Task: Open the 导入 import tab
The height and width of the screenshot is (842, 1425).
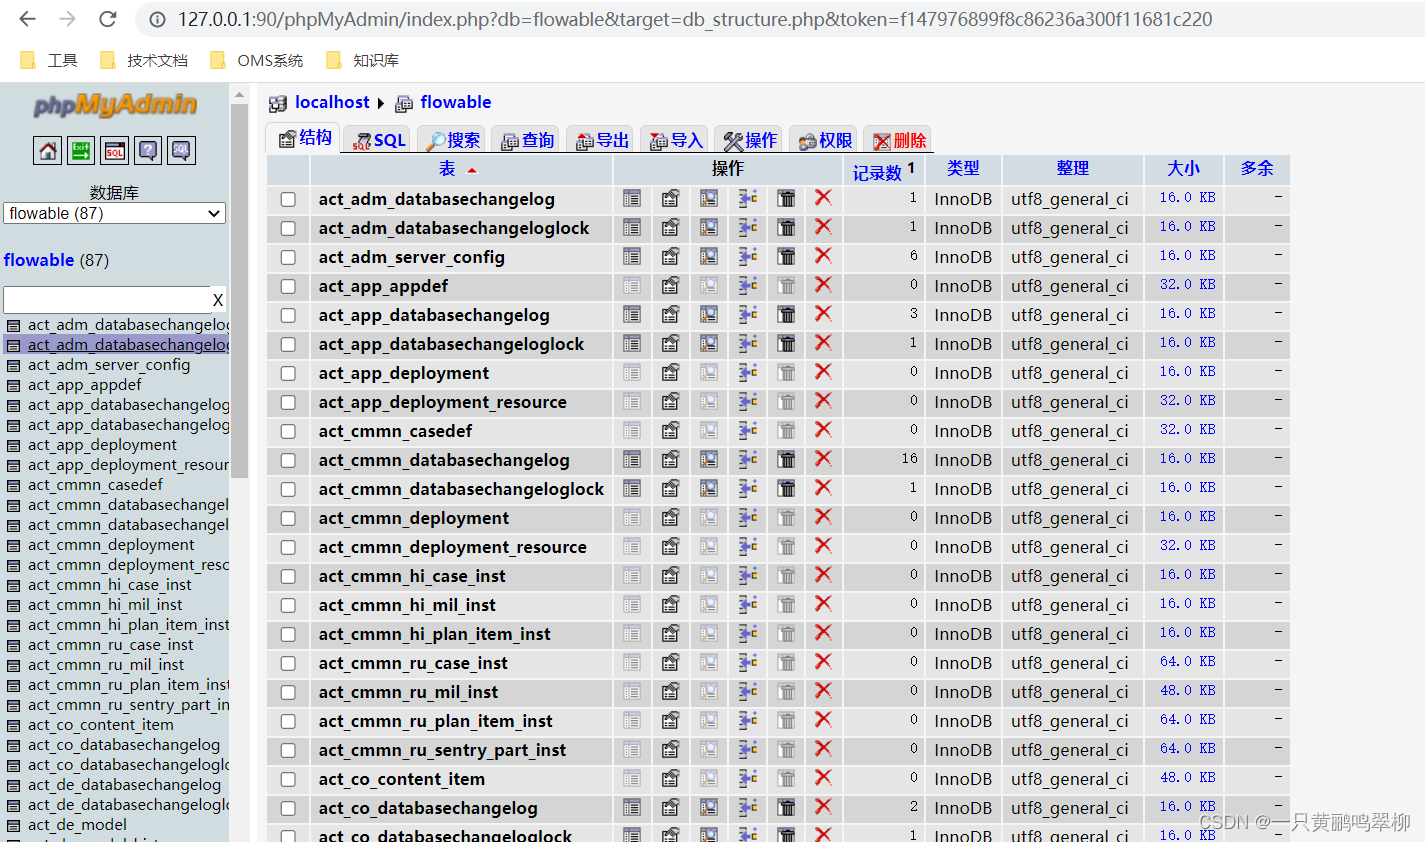Action: pyautogui.click(x=675, y=141)
